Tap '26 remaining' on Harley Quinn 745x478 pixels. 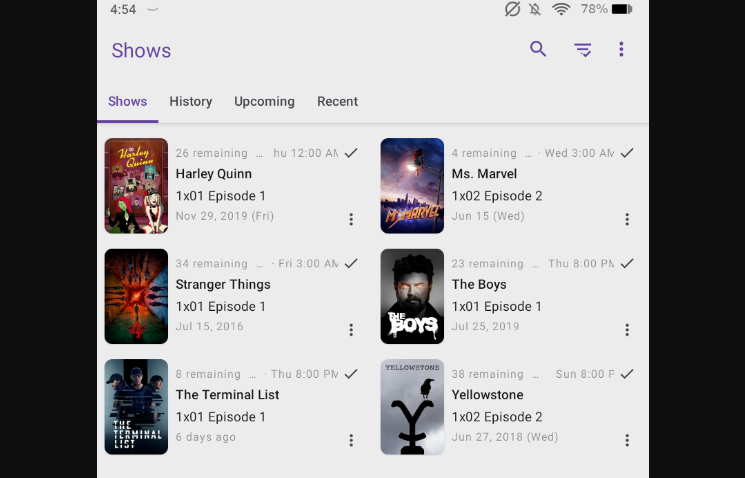[211, 153]
